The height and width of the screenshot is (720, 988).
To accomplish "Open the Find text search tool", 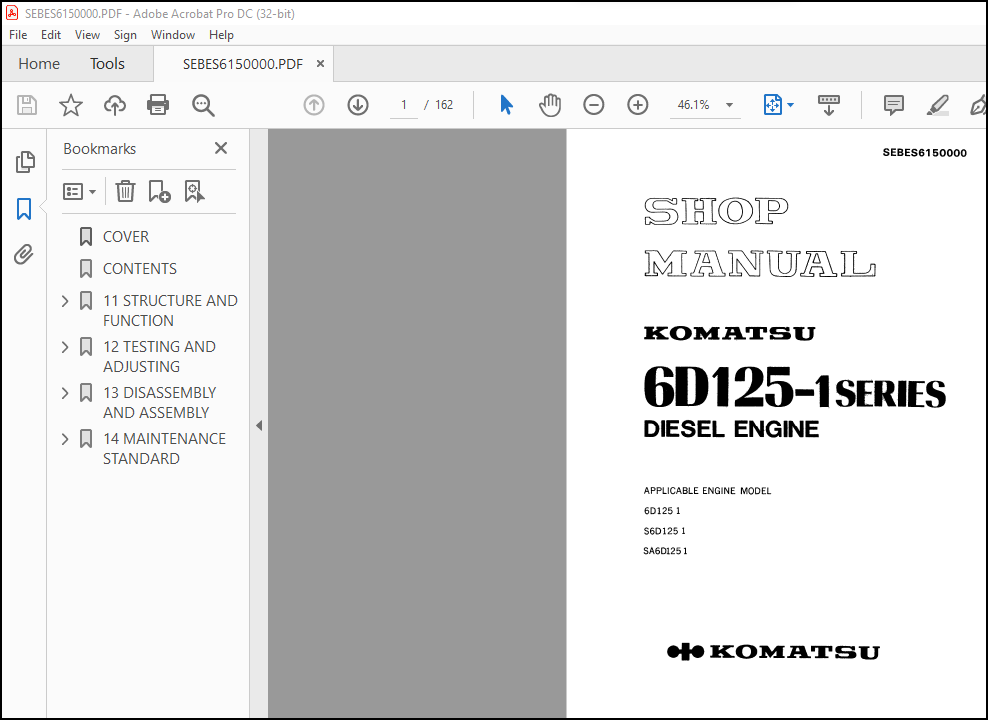I will pyautogui.click(x=203, y=105).
